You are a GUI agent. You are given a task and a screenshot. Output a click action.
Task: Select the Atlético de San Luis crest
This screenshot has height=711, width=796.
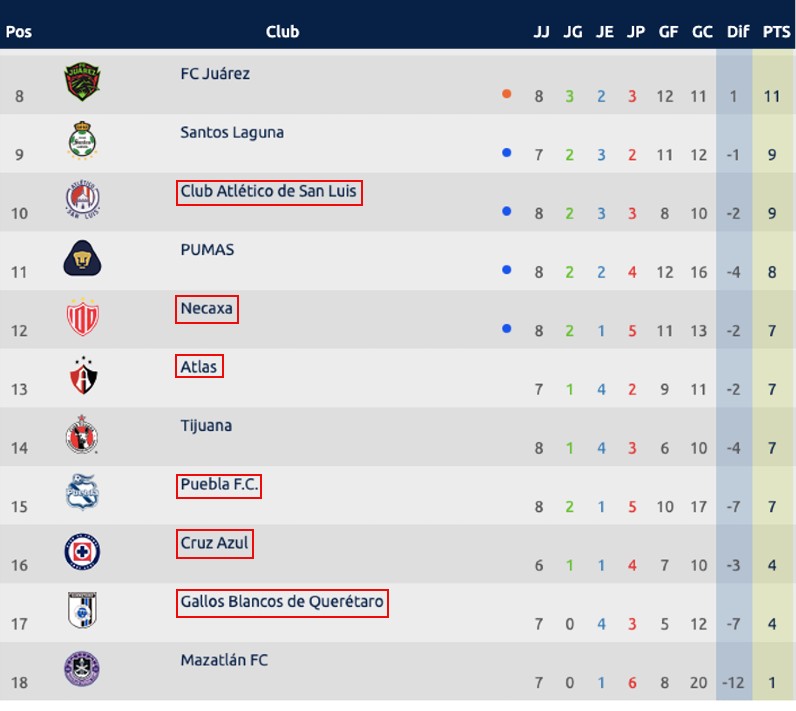coord(82,199)
